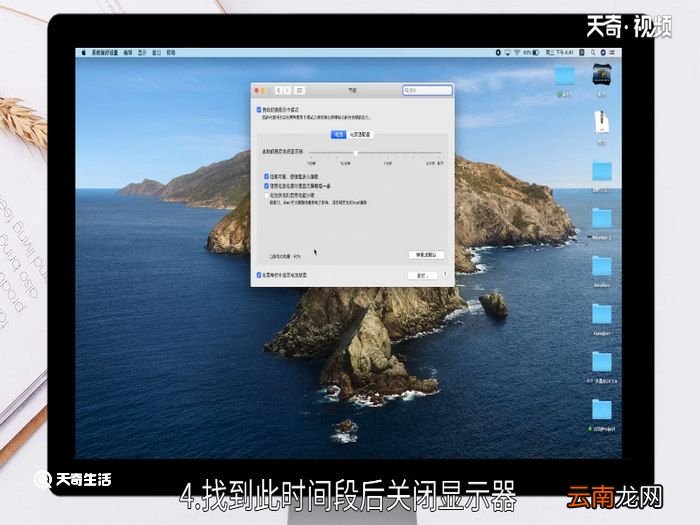This screenshot has width=700, height=525.
Task: Click the Restore Defaults button
Action: tap(426, 255)
